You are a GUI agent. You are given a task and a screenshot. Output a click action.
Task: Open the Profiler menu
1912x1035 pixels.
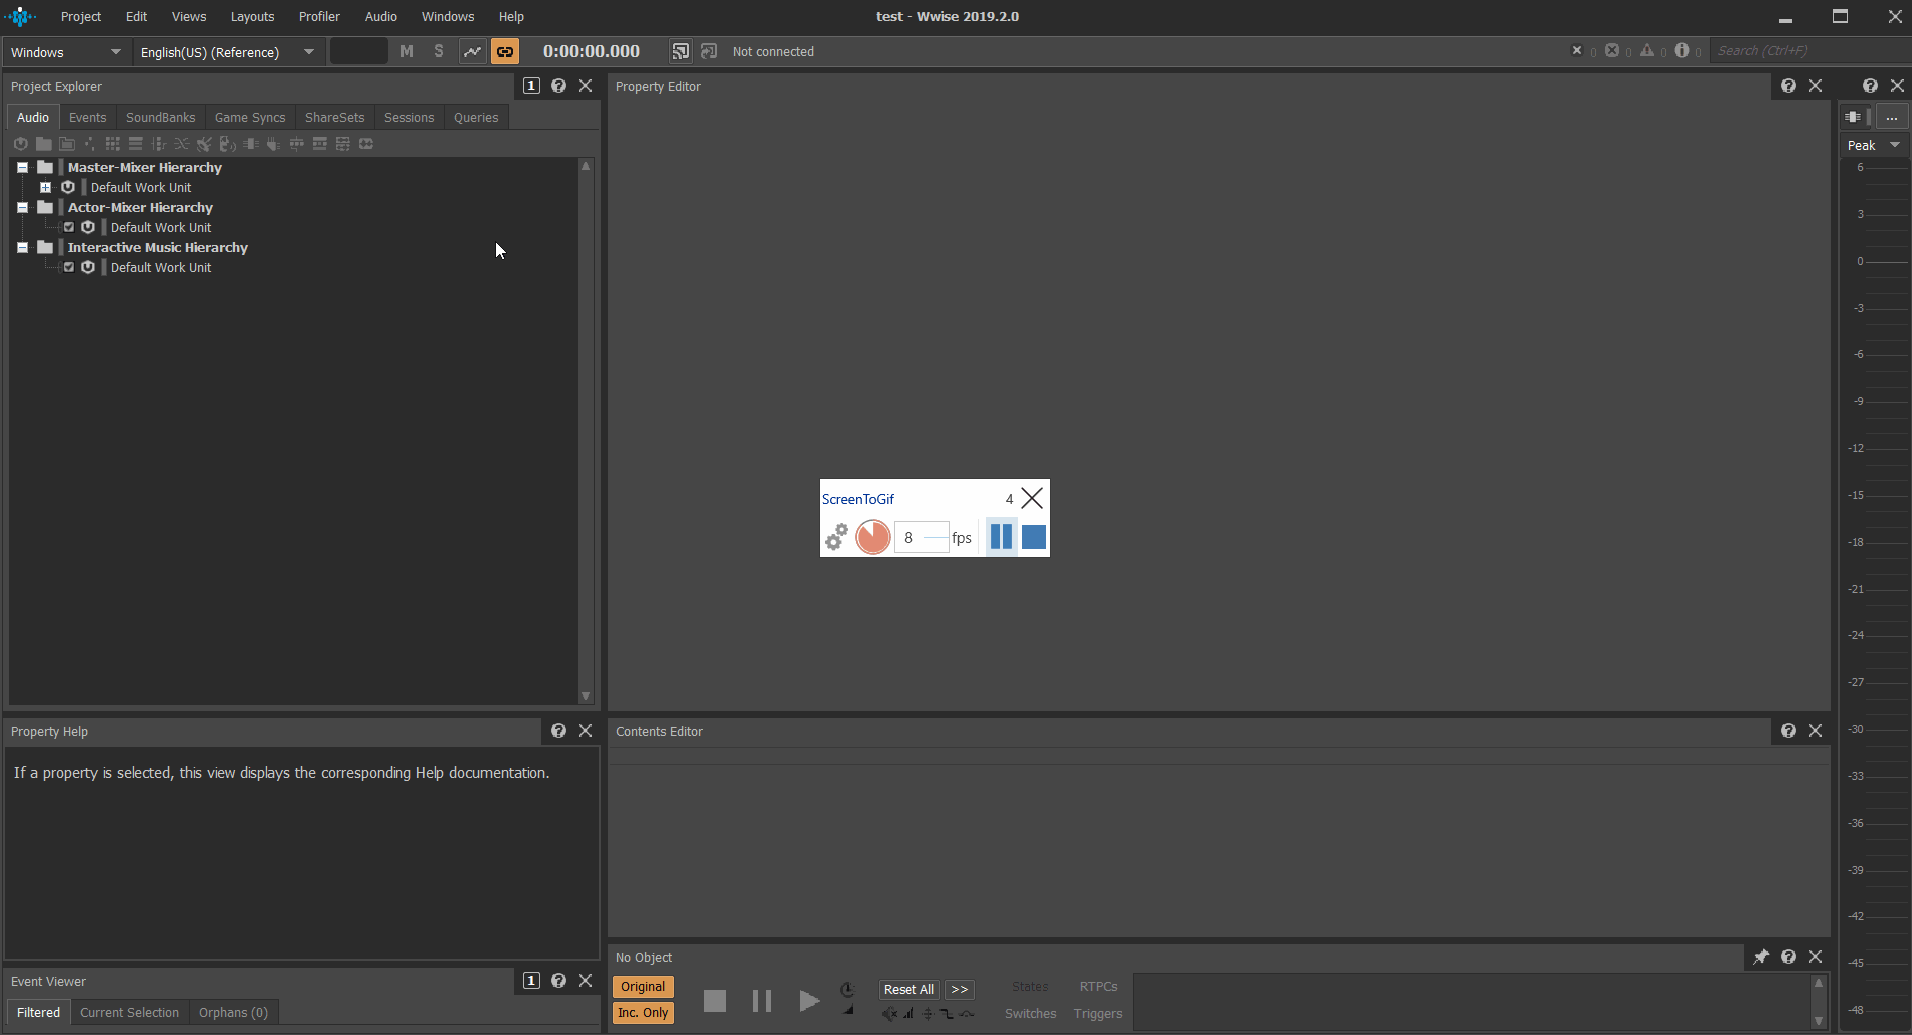pyautogui.click(x=319, y=16)
